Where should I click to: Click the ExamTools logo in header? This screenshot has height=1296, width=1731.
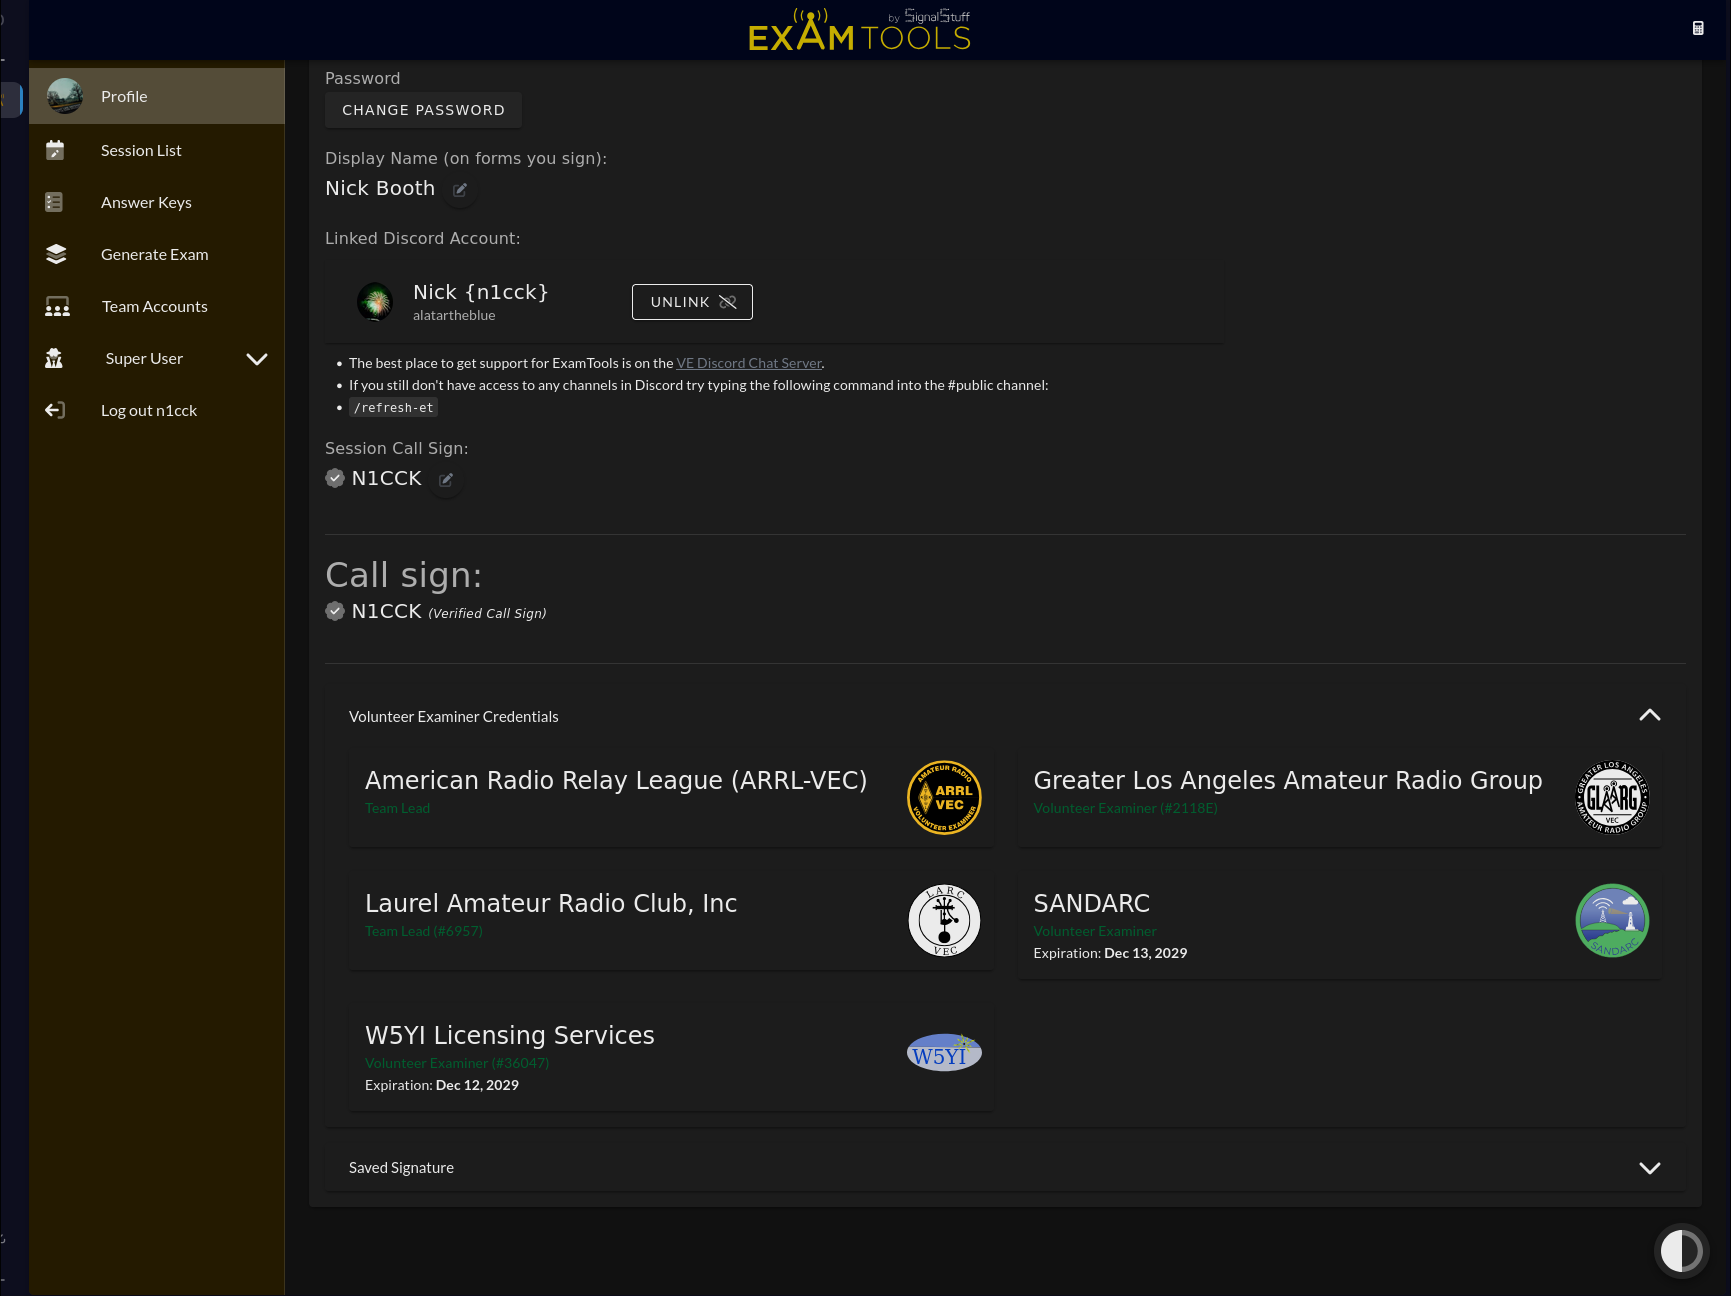pos(860,30)
